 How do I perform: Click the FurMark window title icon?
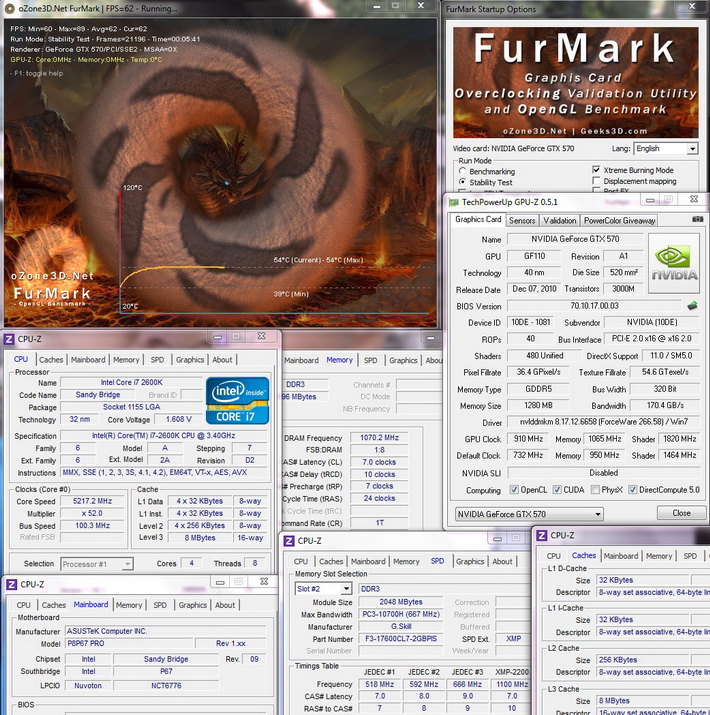(9, 8)
